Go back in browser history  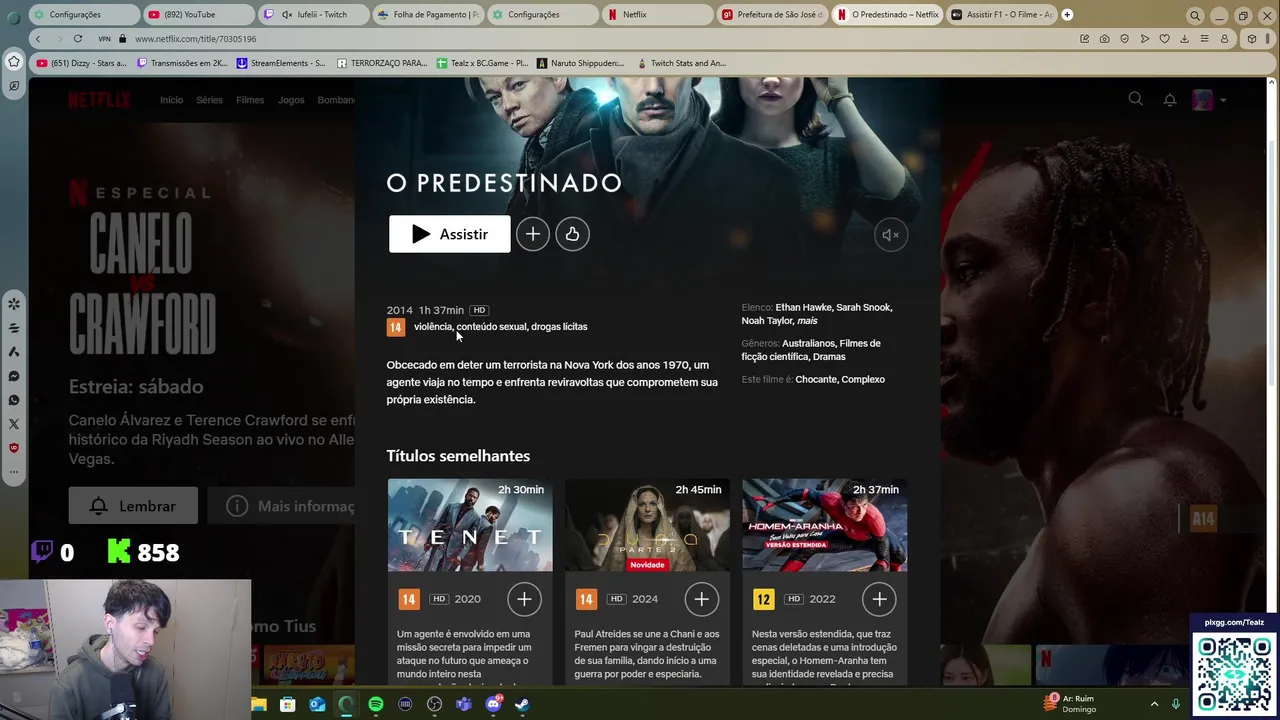click(x=38, y=38)
